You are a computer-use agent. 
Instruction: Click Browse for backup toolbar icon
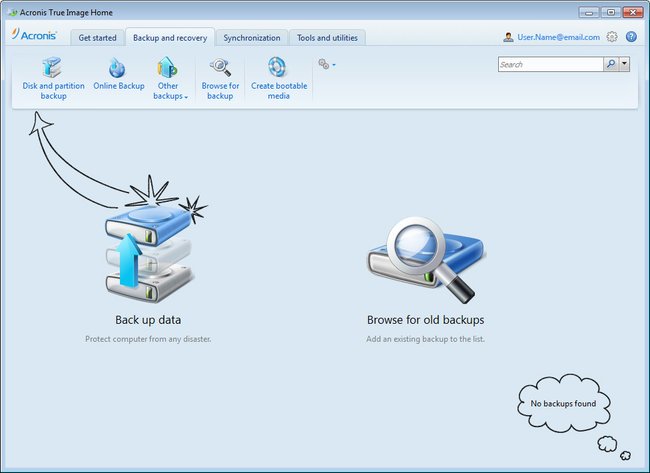pyautogui.click(x=220, y=68)
